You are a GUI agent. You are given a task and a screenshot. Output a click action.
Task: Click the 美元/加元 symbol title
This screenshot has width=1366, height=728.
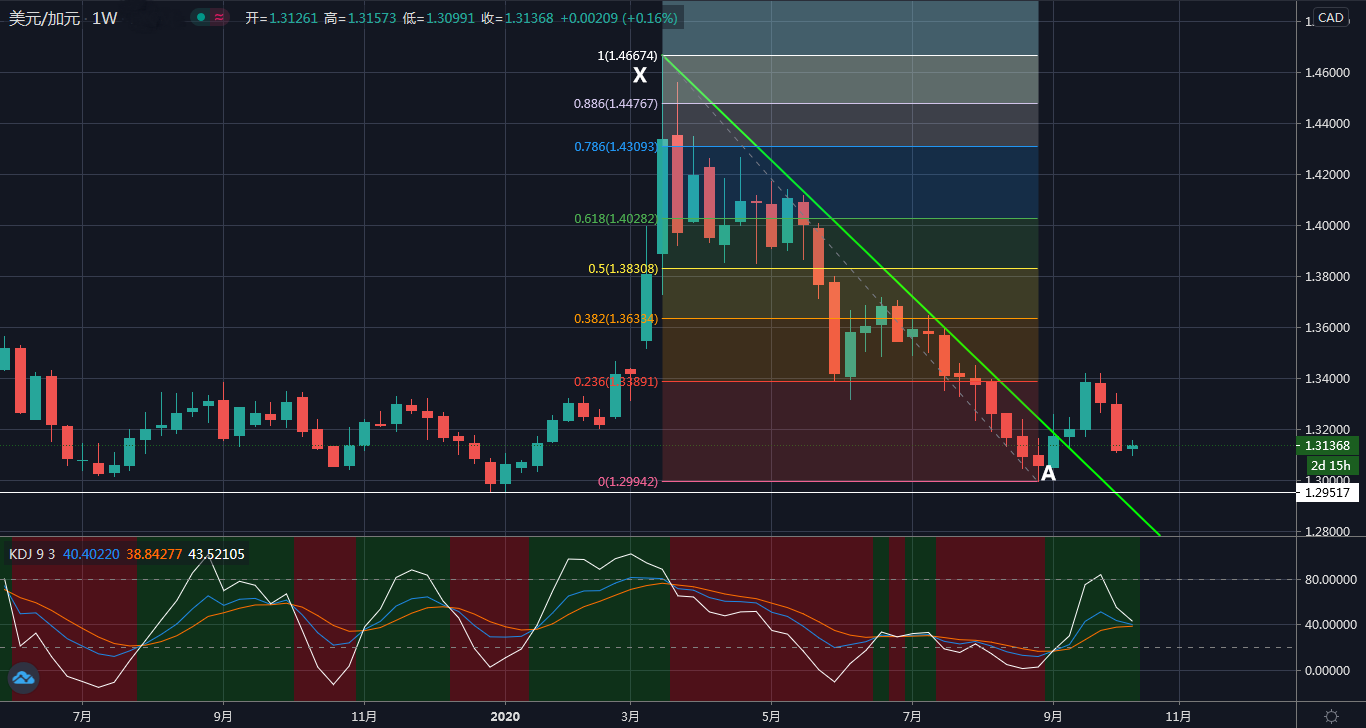click(x=44, y=18)
